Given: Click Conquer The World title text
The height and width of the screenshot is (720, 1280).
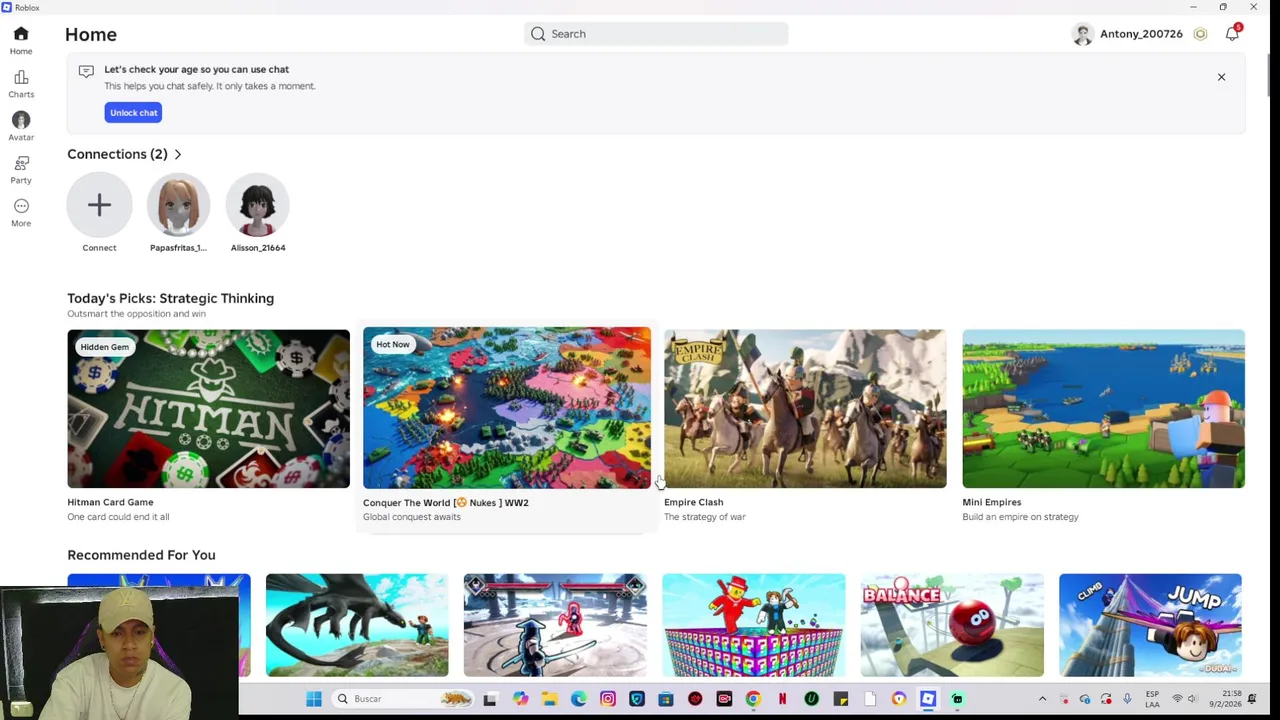Looking at the screenshot, I should 445,503.
